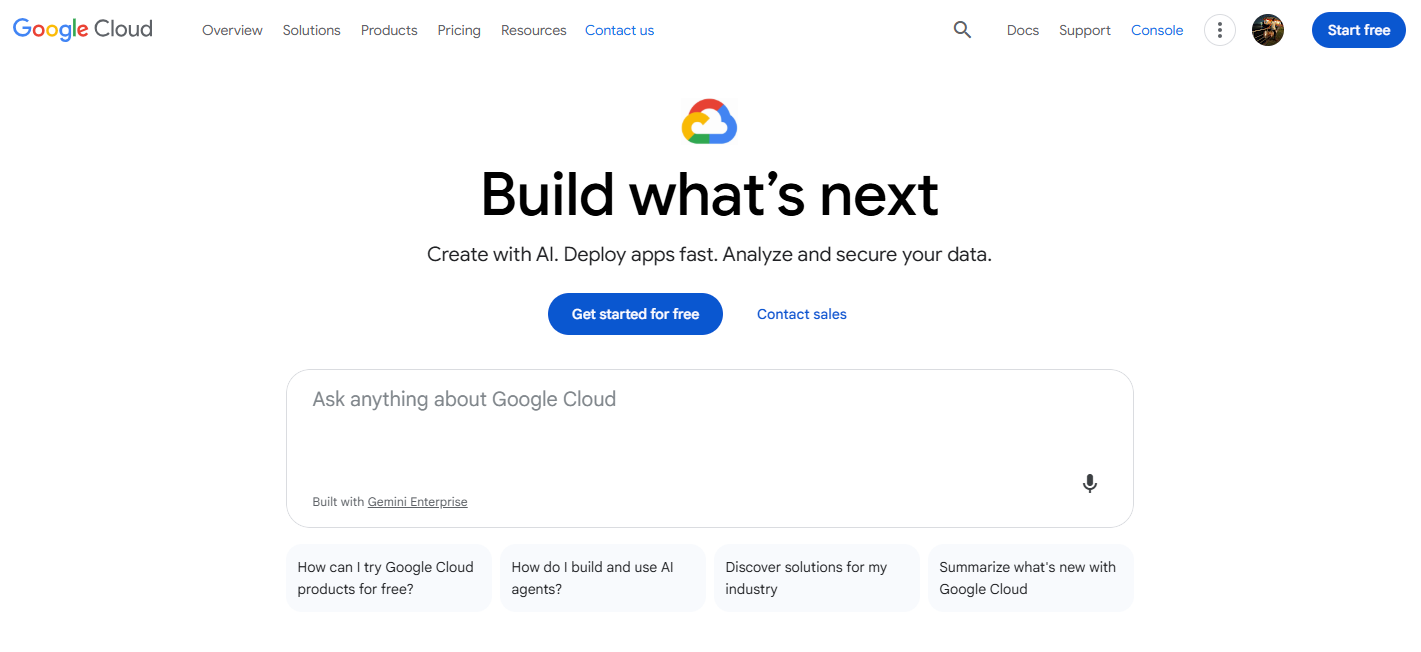Open Contact us from the navigation
Image resolution: width=1421 pixels, height=652 pixels.
619,30
